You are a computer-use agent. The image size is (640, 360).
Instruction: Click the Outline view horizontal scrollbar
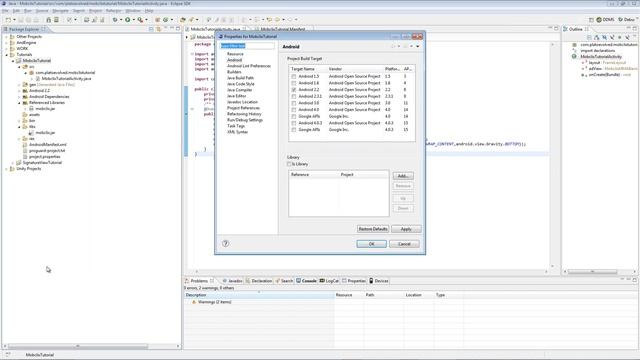(x=592, y=271)
